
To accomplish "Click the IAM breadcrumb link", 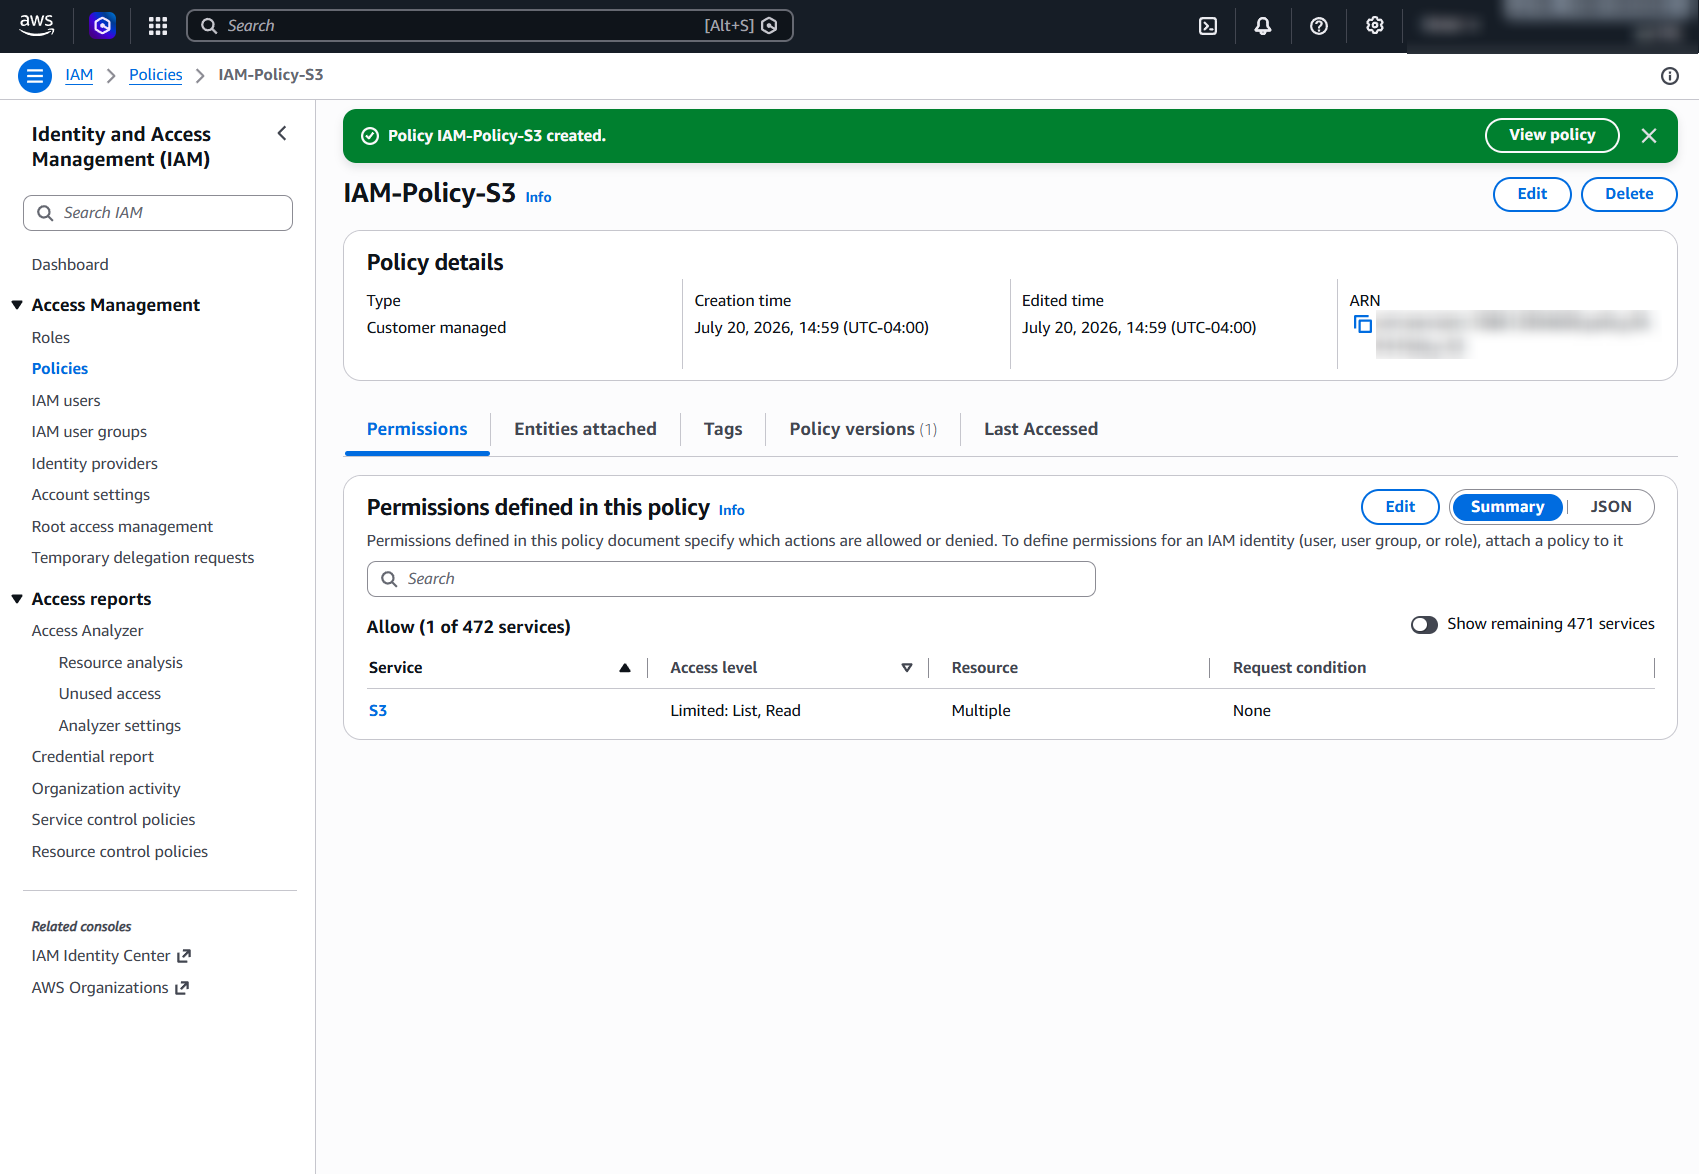I will click(79, 75).
